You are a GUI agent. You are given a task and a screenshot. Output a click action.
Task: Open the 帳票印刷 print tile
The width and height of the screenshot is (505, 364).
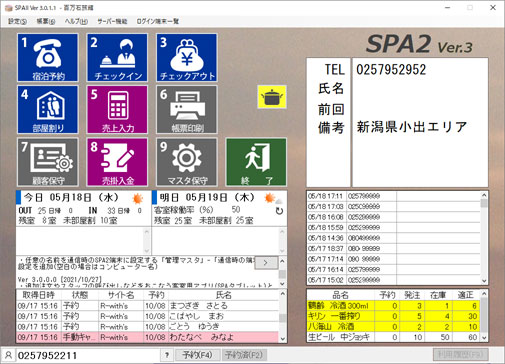pos(187,110)
